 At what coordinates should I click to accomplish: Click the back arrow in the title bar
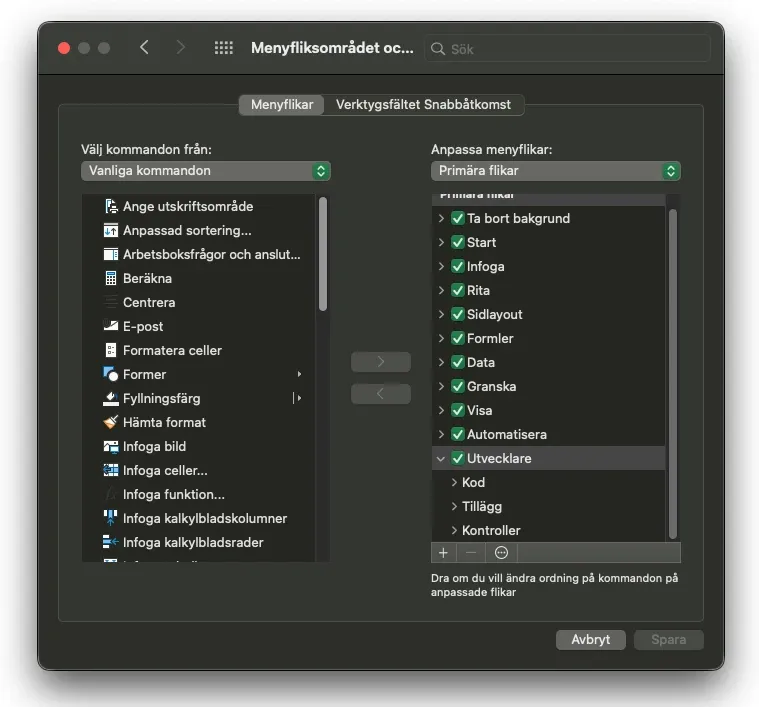pos(144,48)
